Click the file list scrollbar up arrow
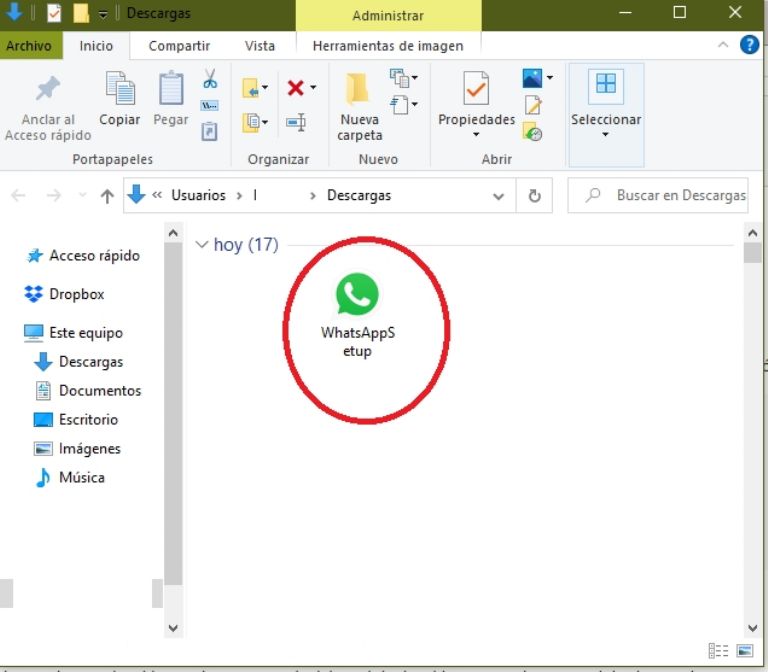This screenshot has height=672, width=768. [753, 233]
